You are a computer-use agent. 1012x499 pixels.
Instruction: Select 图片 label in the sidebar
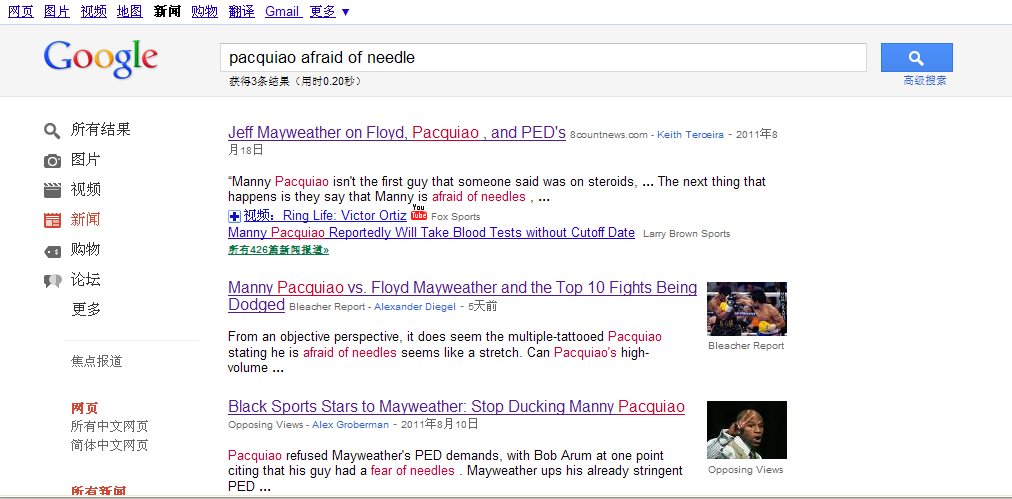[x=86, y=160]
